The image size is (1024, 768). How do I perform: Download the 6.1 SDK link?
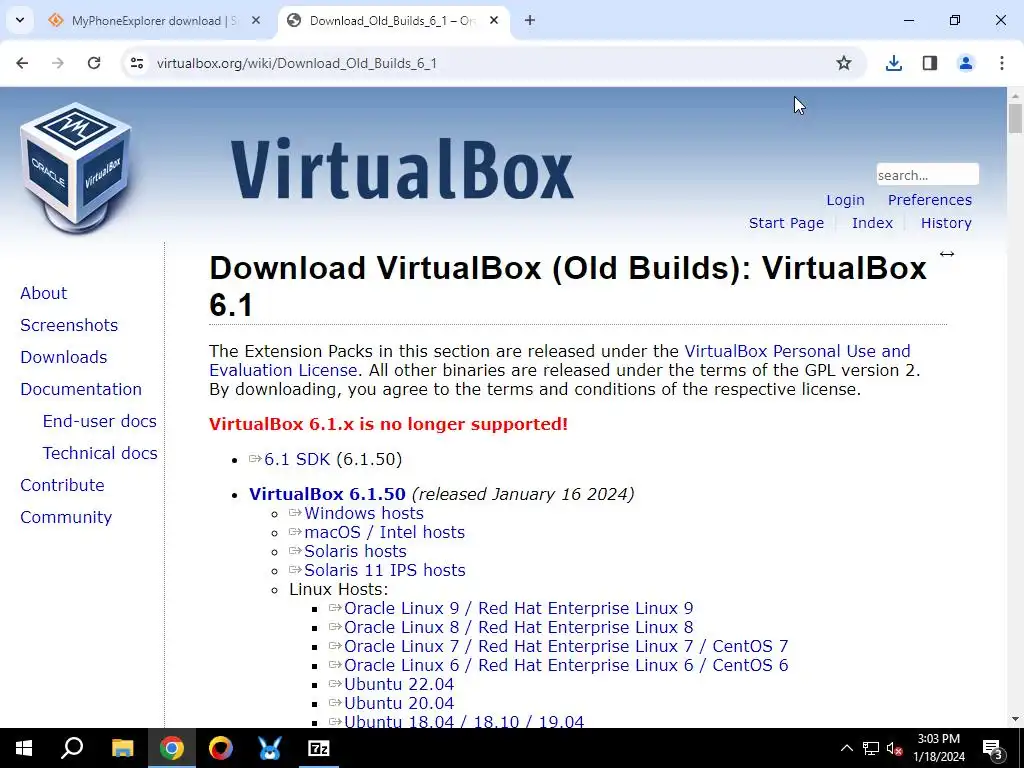click(x=297, y=459)
